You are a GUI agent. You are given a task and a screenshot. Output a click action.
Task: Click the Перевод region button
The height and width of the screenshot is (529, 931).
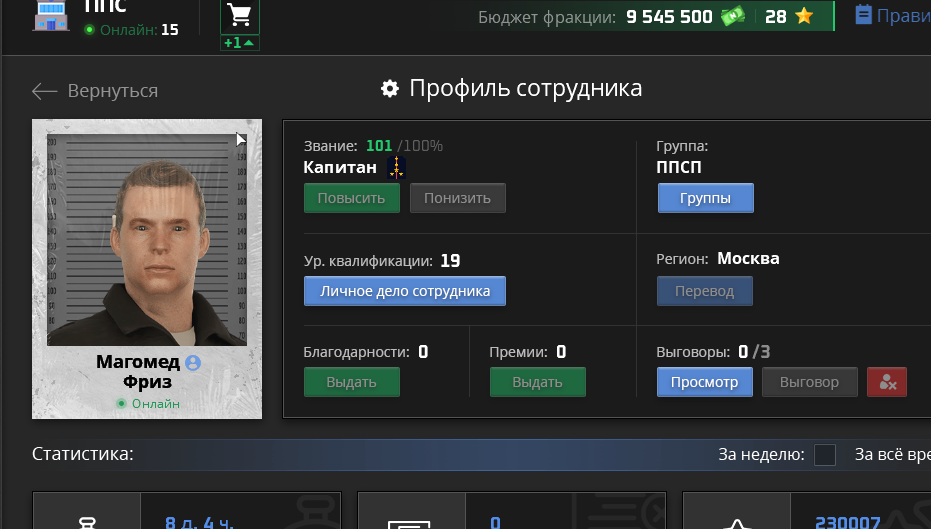coord(705,291)
